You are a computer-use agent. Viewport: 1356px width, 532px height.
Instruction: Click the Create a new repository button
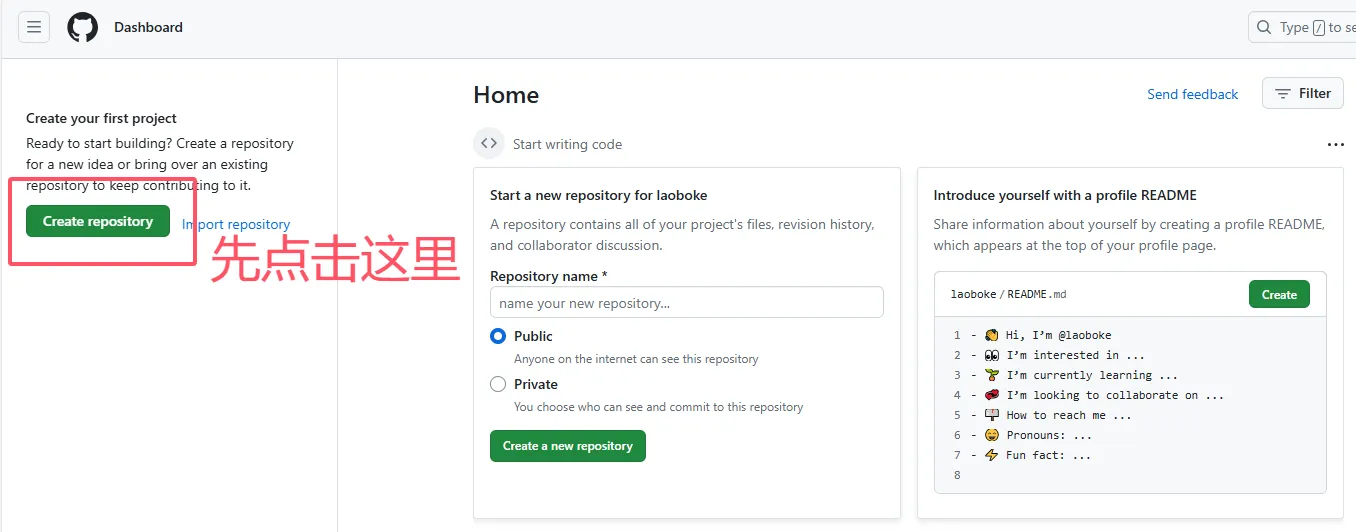point(567,446)
